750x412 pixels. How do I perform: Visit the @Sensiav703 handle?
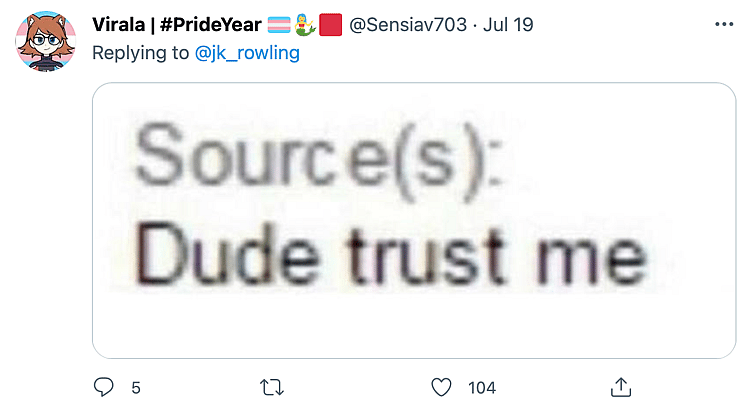point(407,25)
